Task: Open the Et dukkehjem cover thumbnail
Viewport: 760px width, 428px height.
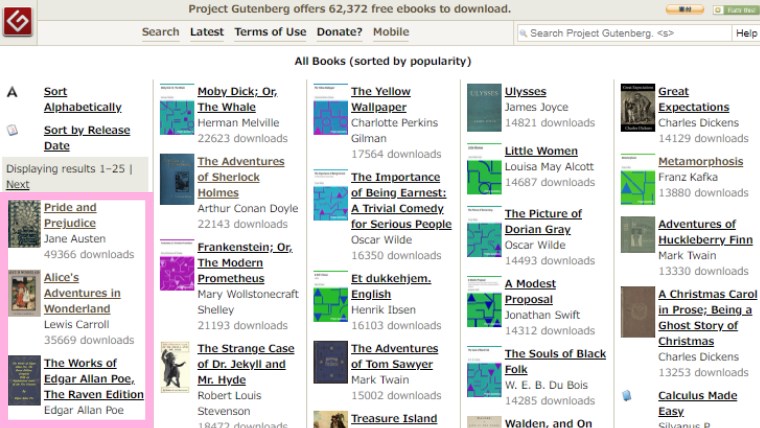Action: point(331,297)
